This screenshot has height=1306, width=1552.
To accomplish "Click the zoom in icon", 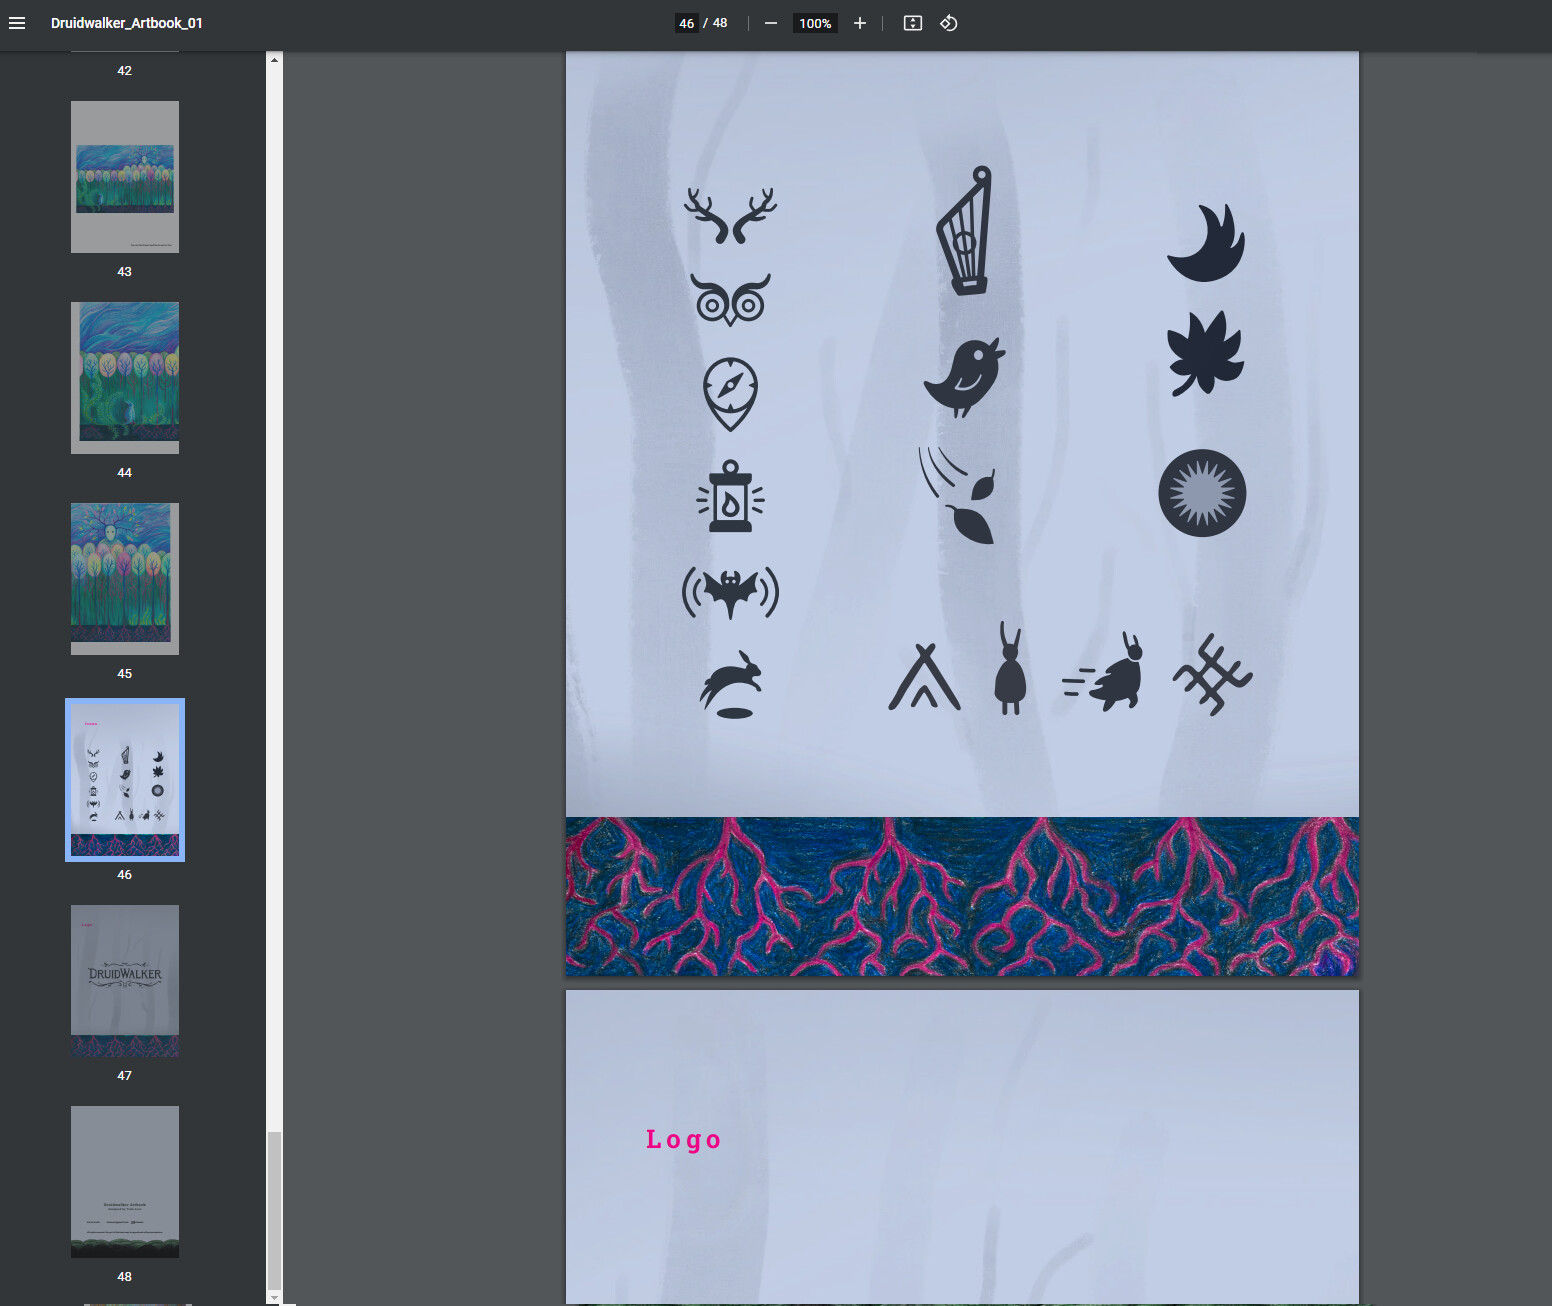I will click(x=860, y=23).
